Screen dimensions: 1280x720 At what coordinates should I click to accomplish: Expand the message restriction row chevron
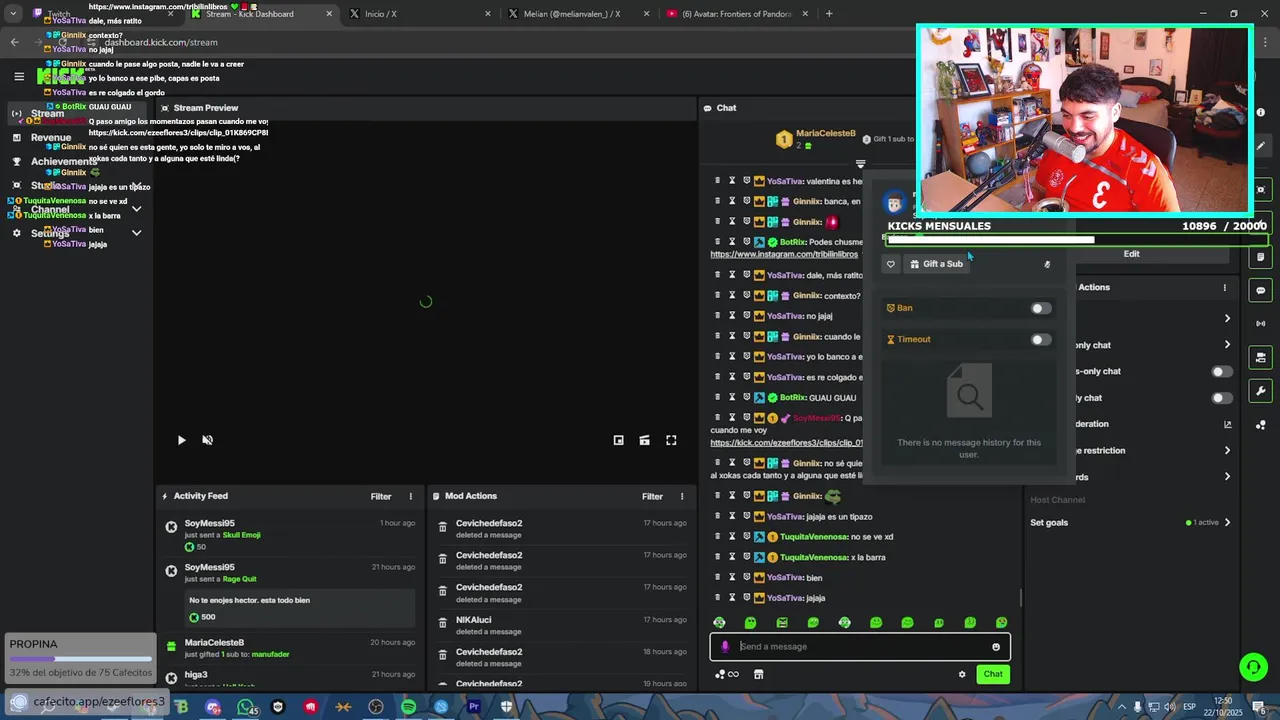coord(1228,450)
